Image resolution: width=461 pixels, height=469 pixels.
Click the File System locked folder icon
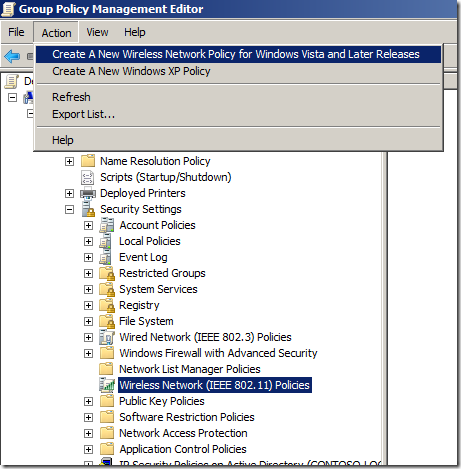[107, 321]
